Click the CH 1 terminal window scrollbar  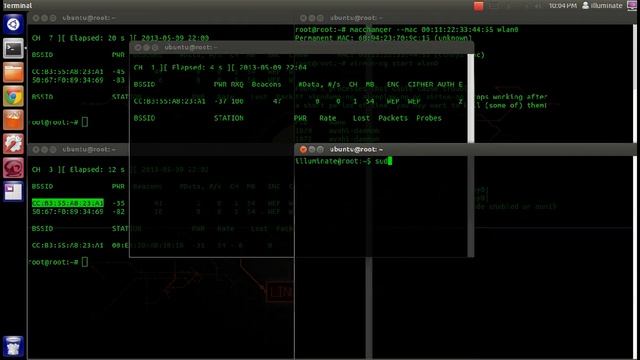(471, 98)
